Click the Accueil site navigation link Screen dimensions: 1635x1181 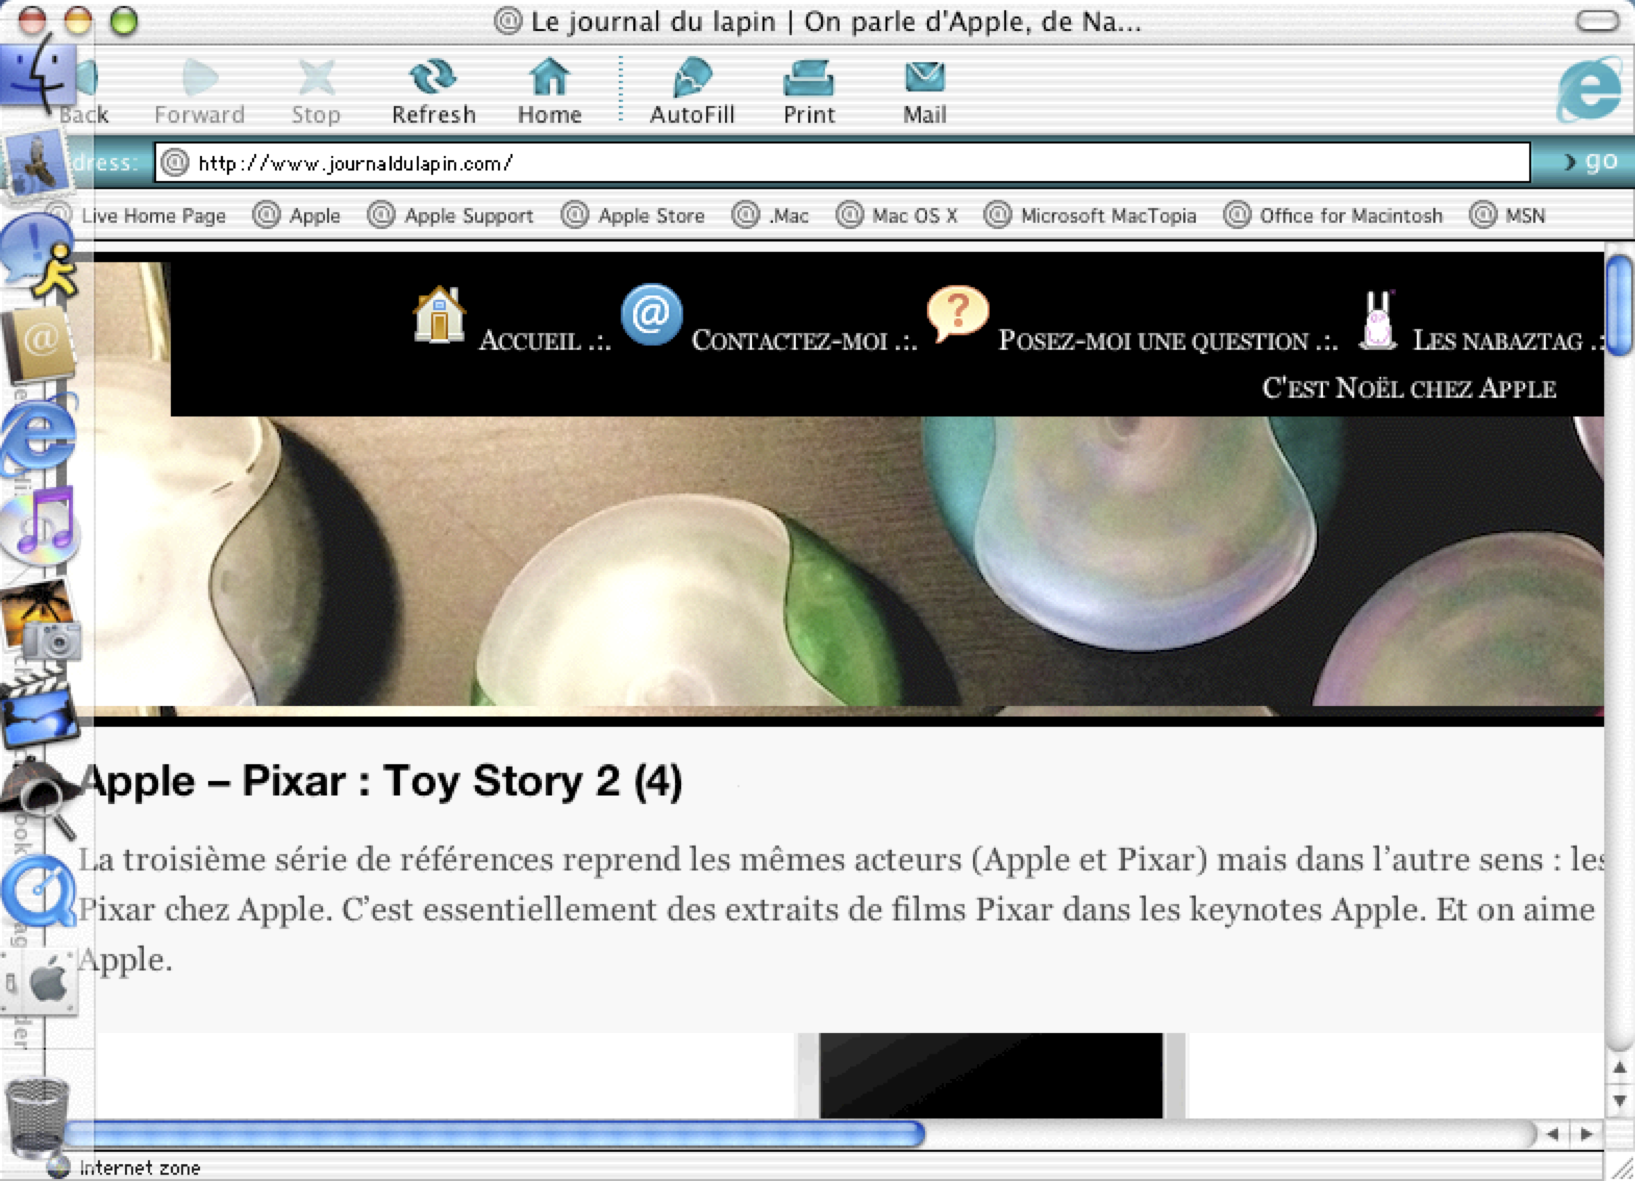pyautogui.click(x=543, y=341)
